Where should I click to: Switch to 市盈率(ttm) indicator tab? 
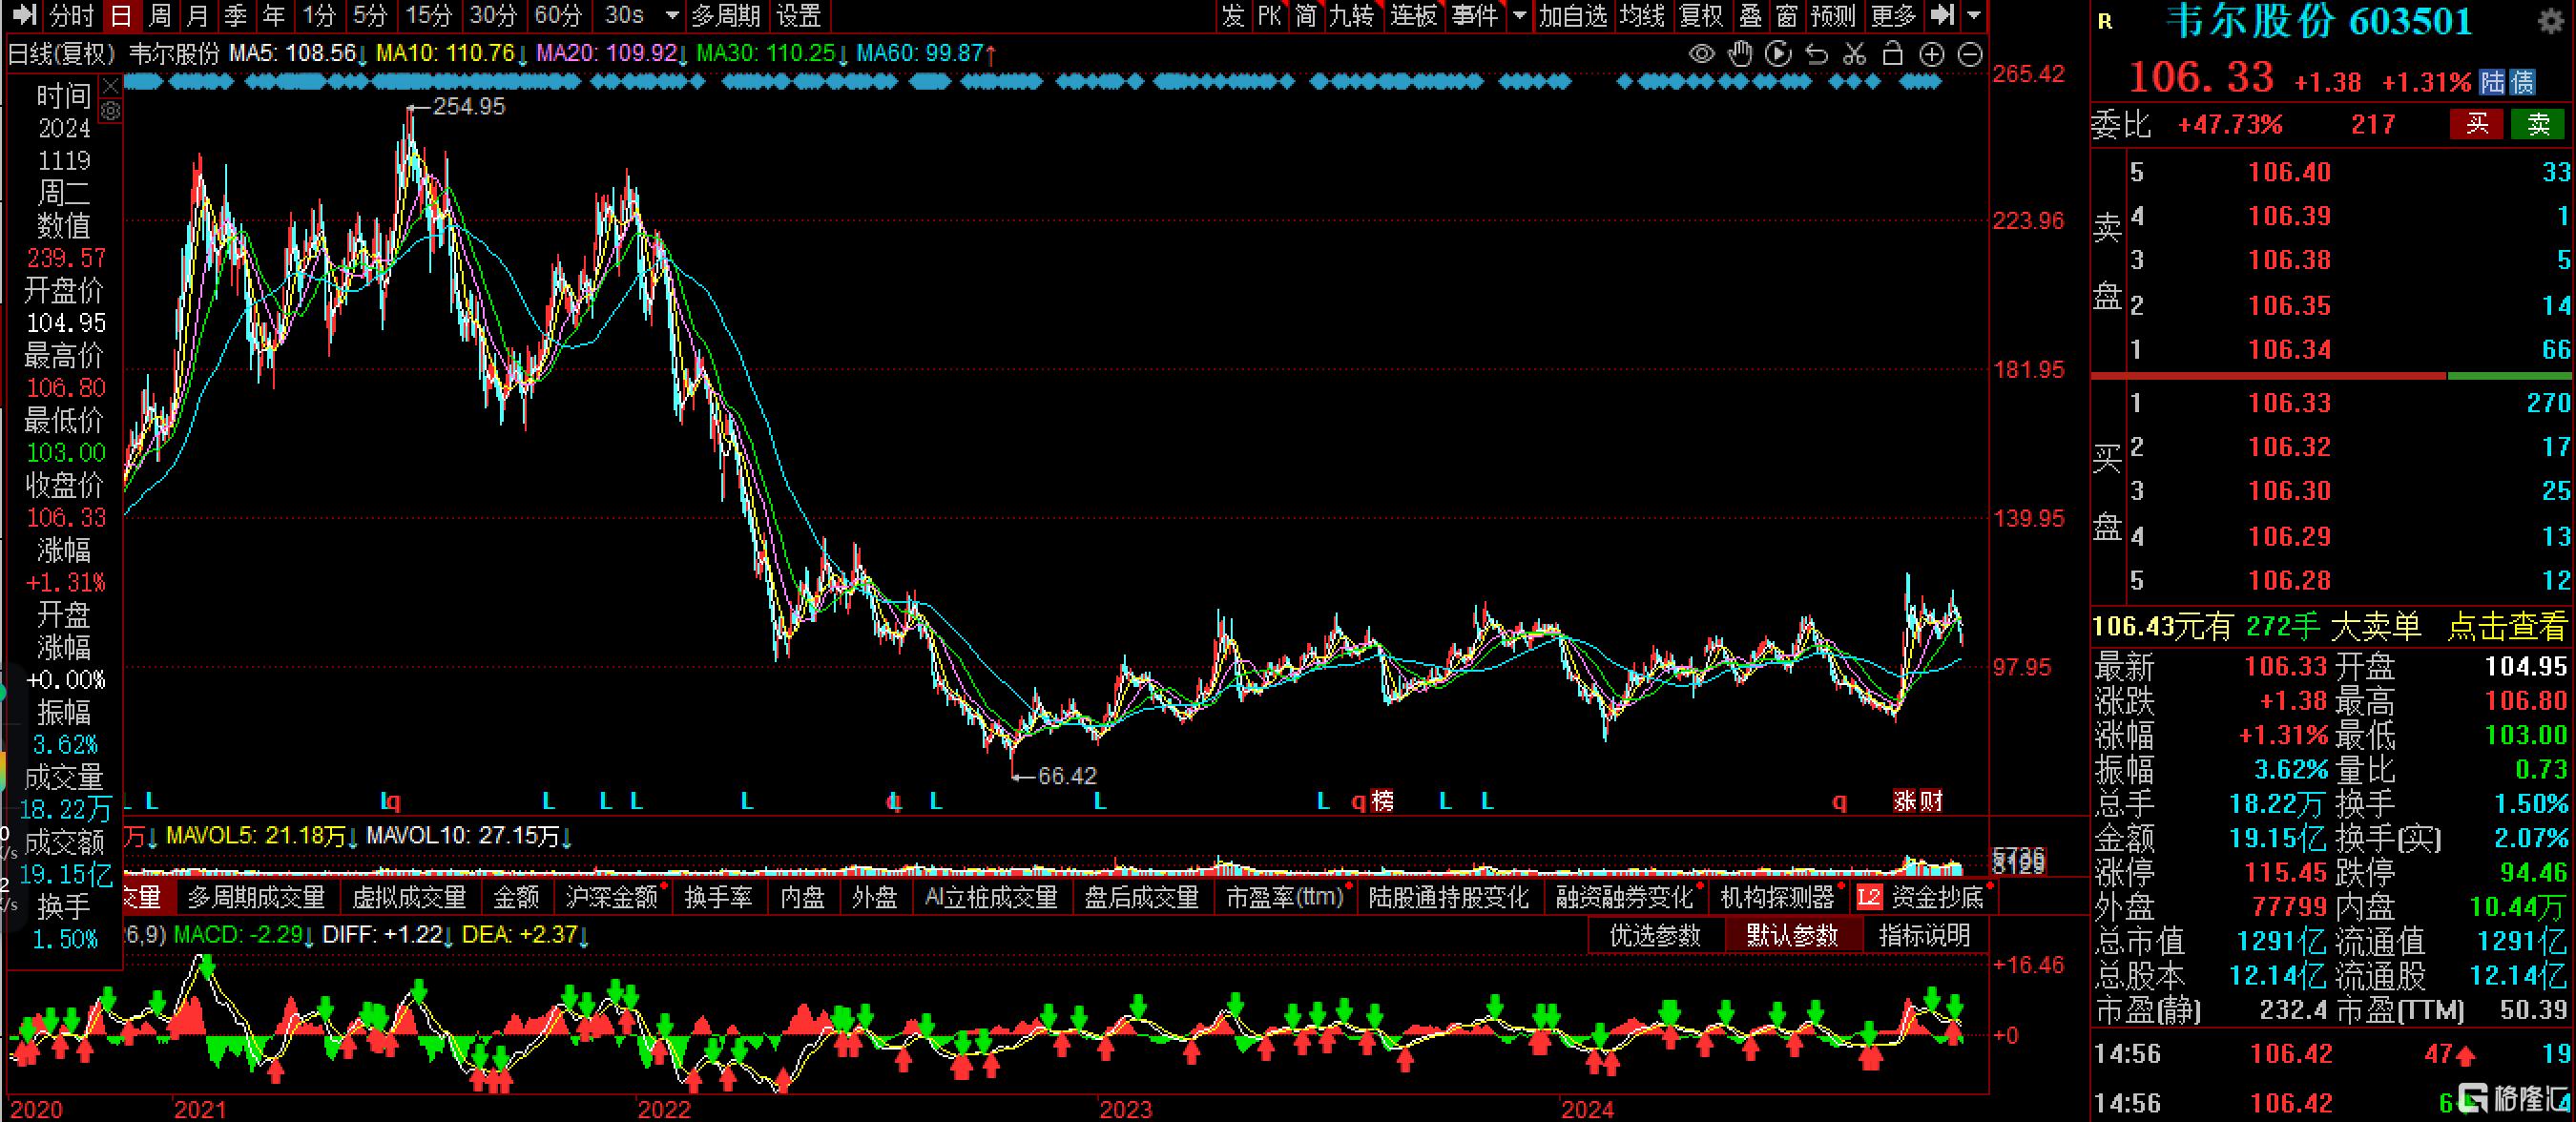click(x=1285, y=897)
